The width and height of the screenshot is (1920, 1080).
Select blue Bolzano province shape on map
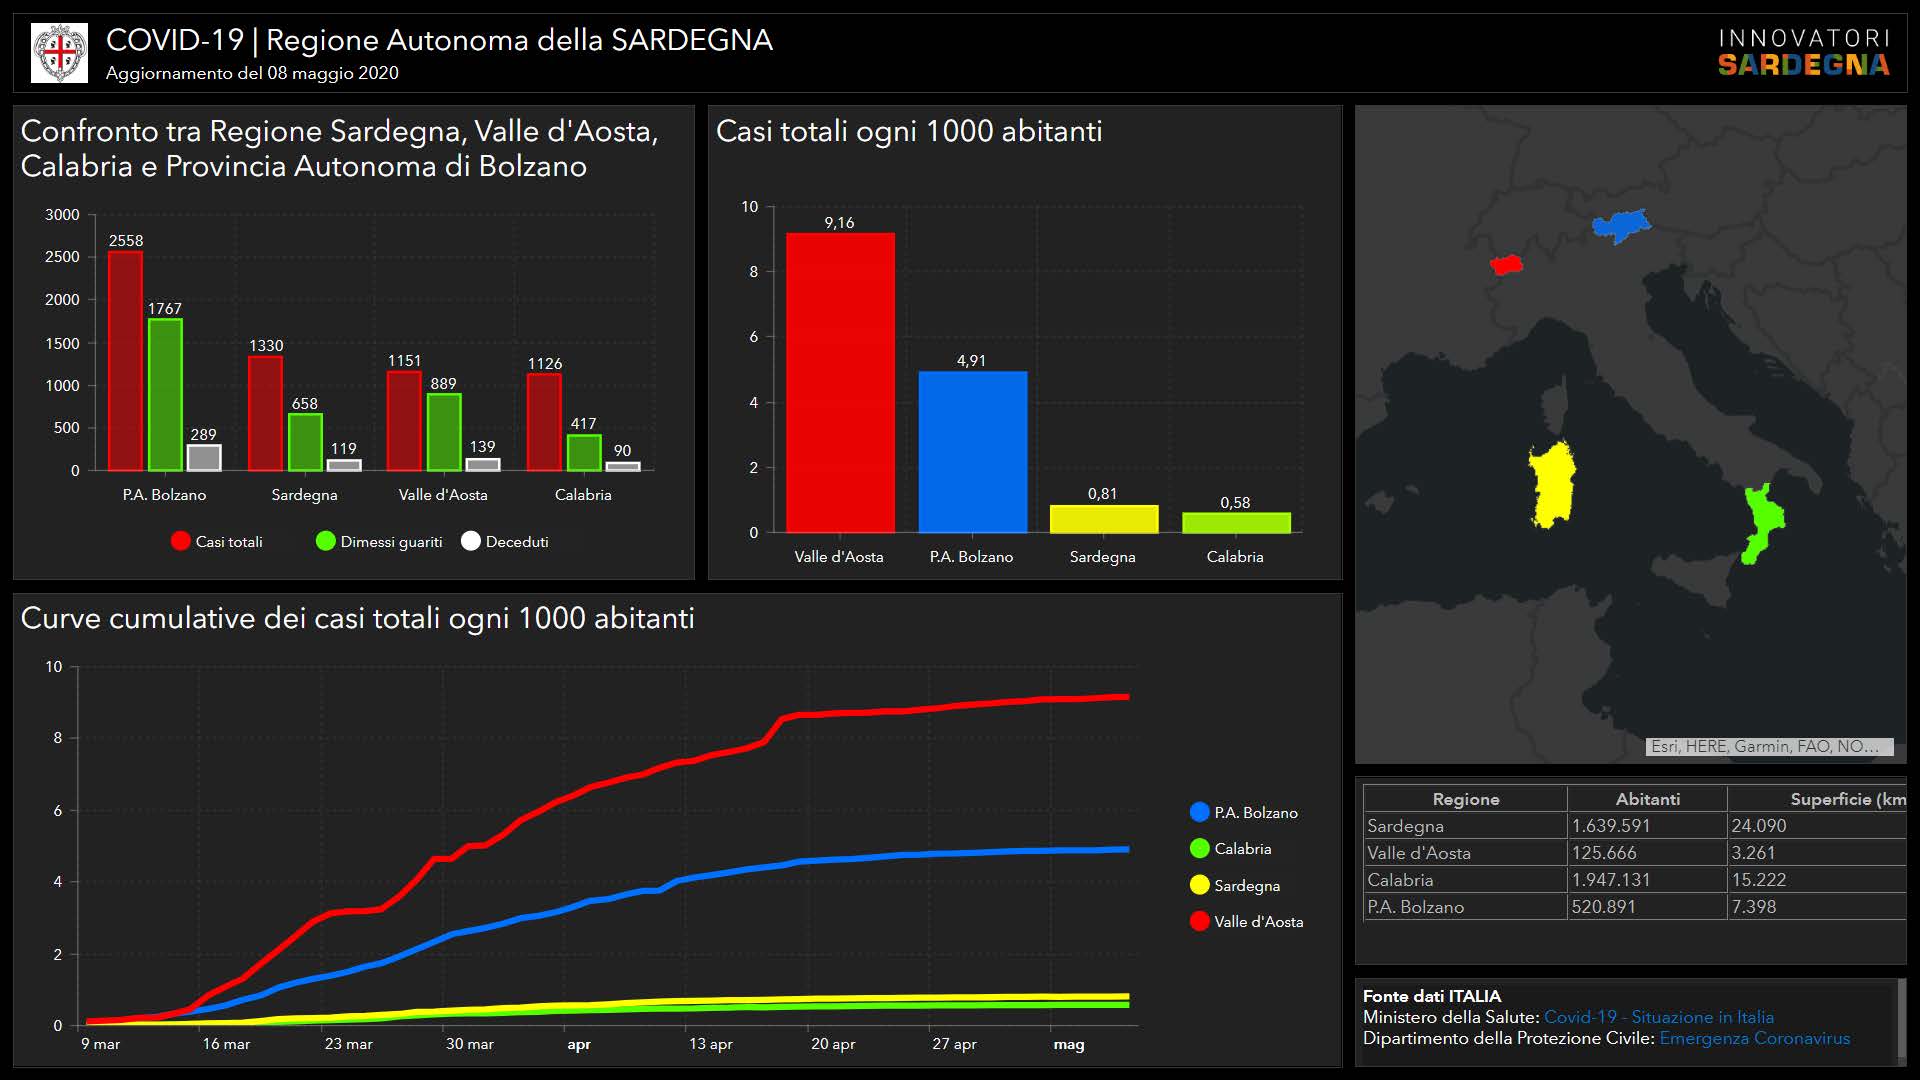point(1620,226)
